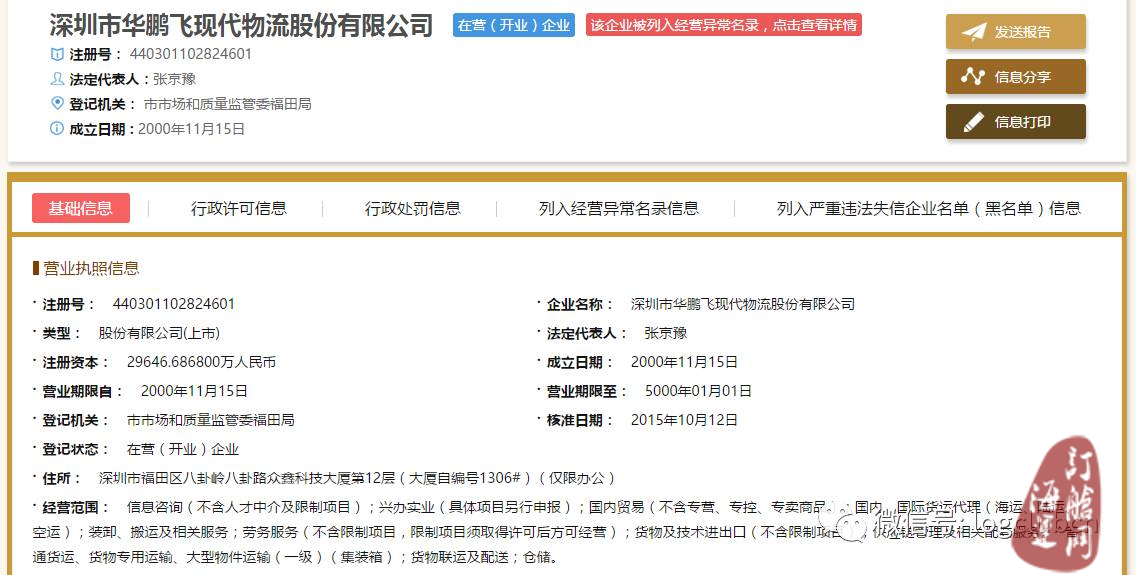Click the book icon beside header 注册号
1136x575 pixels.
pyautogui.click(x=57, y=54)
